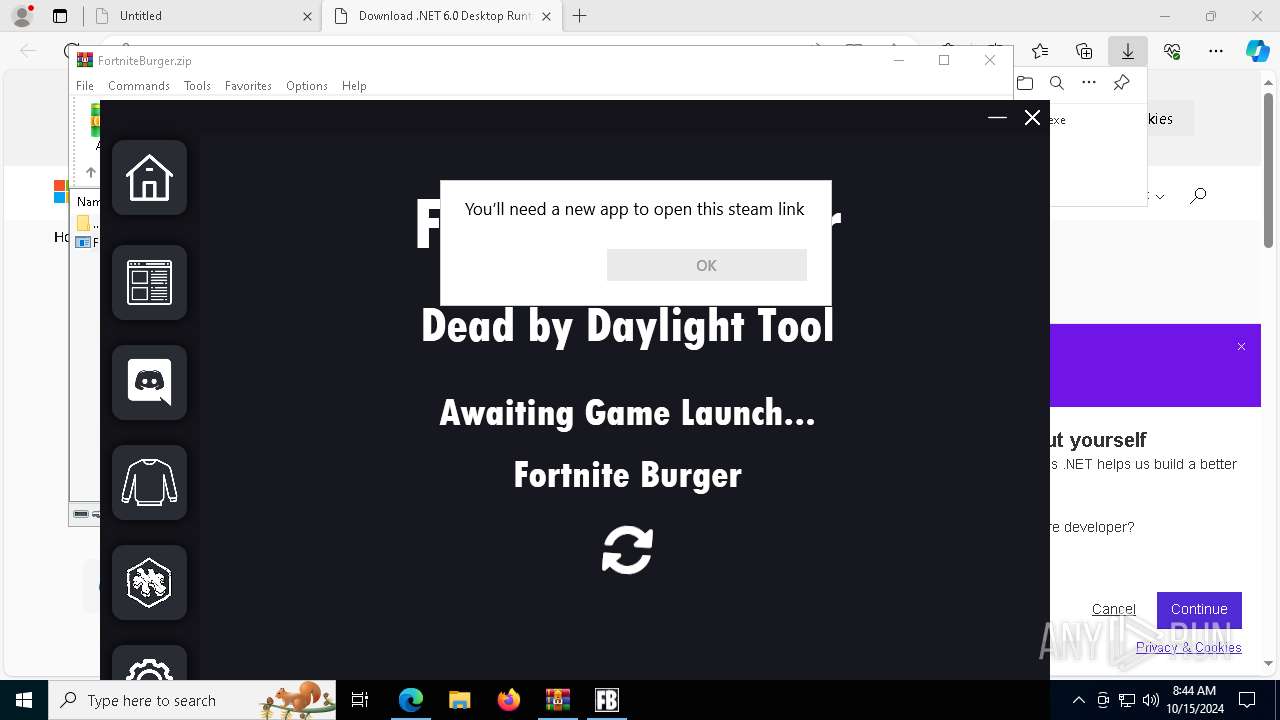The width and height of the screenshot is (1280, 720).
Task: Close the Untitled tab
Action: click(x=307, y=16)
